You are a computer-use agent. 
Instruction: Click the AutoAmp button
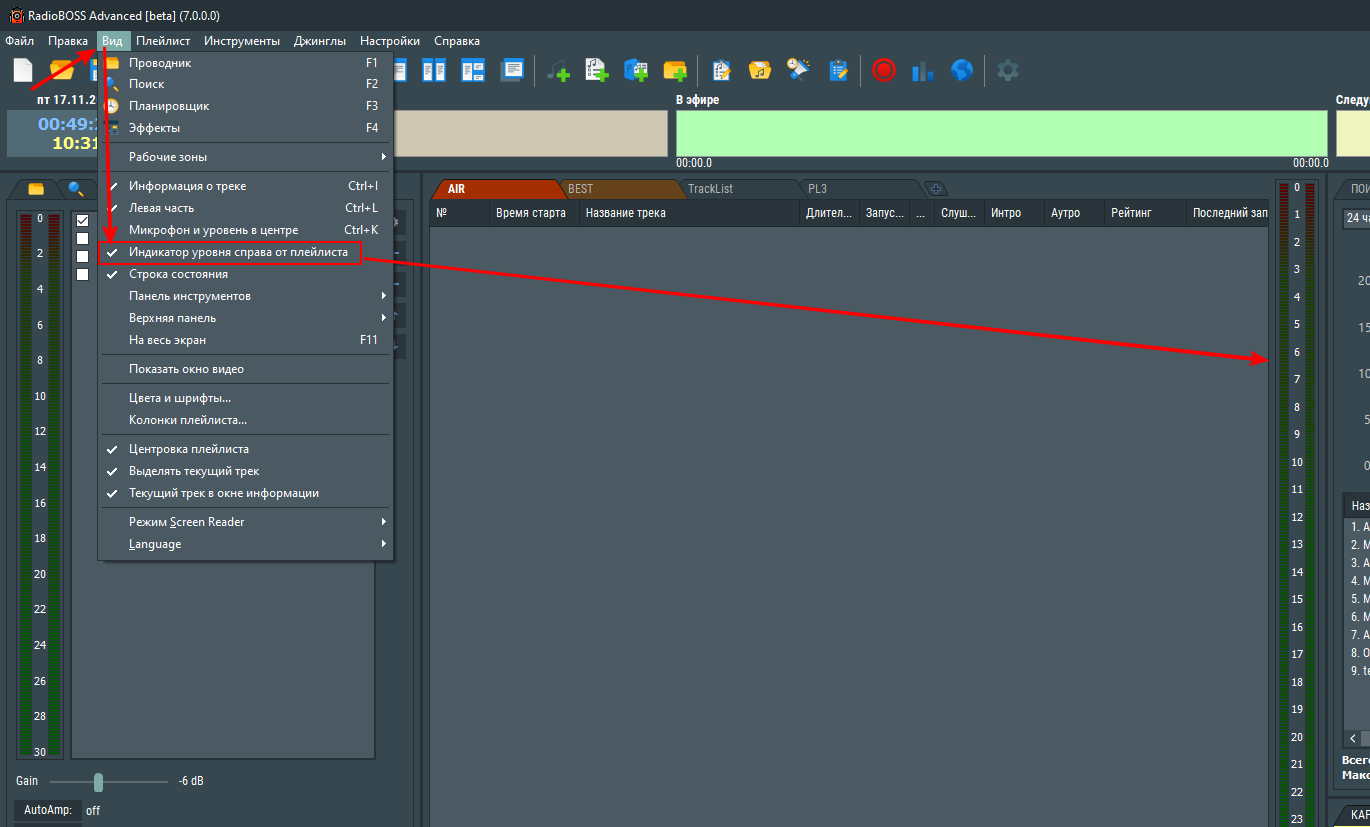coord(48,810)
